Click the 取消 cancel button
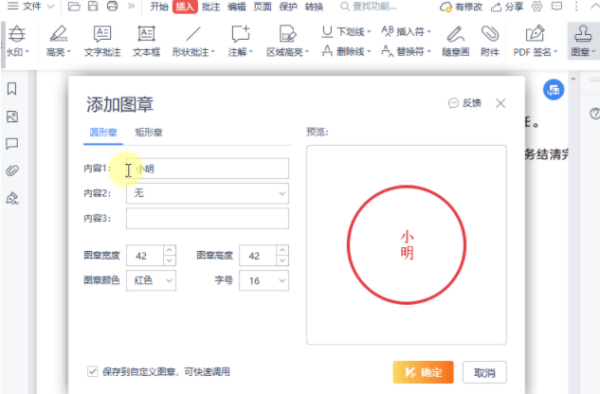The image size is (600, 394). click(x=484, y=372)
